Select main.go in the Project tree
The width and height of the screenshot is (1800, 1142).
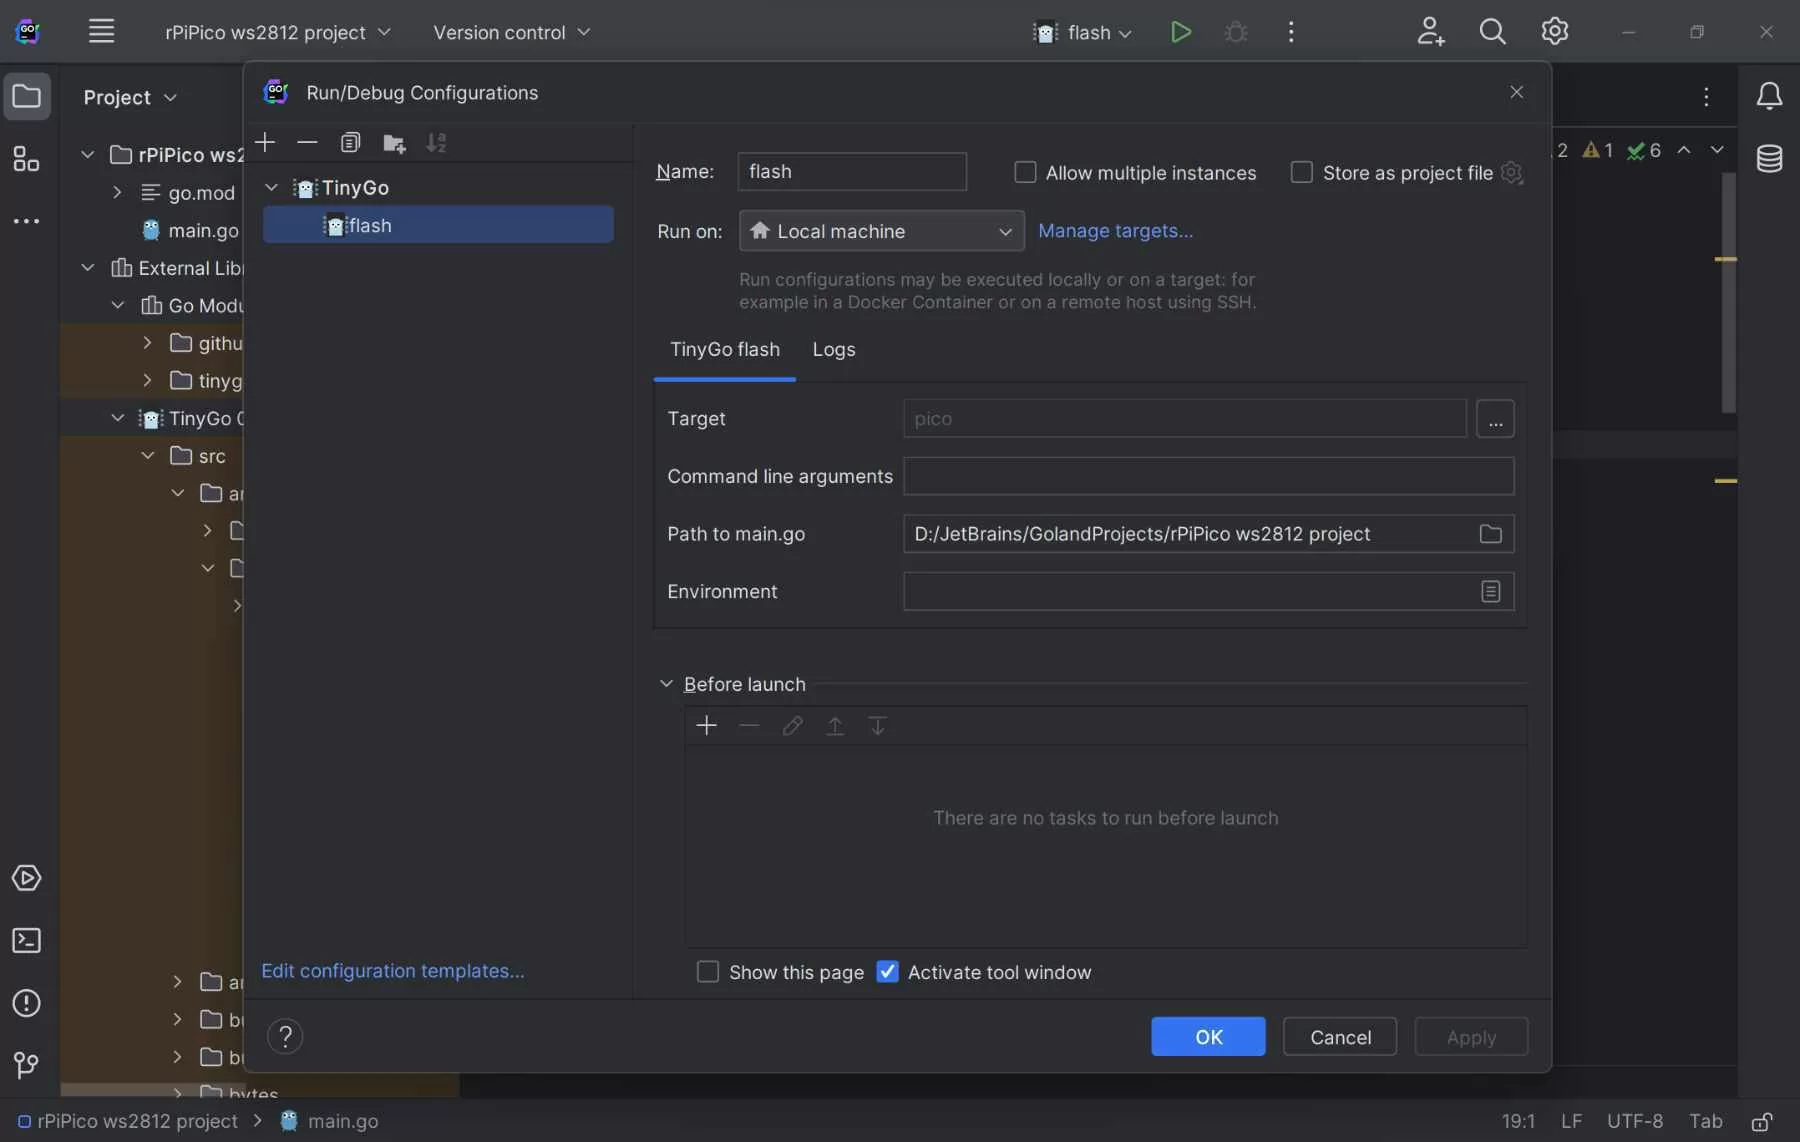(203, 230)
